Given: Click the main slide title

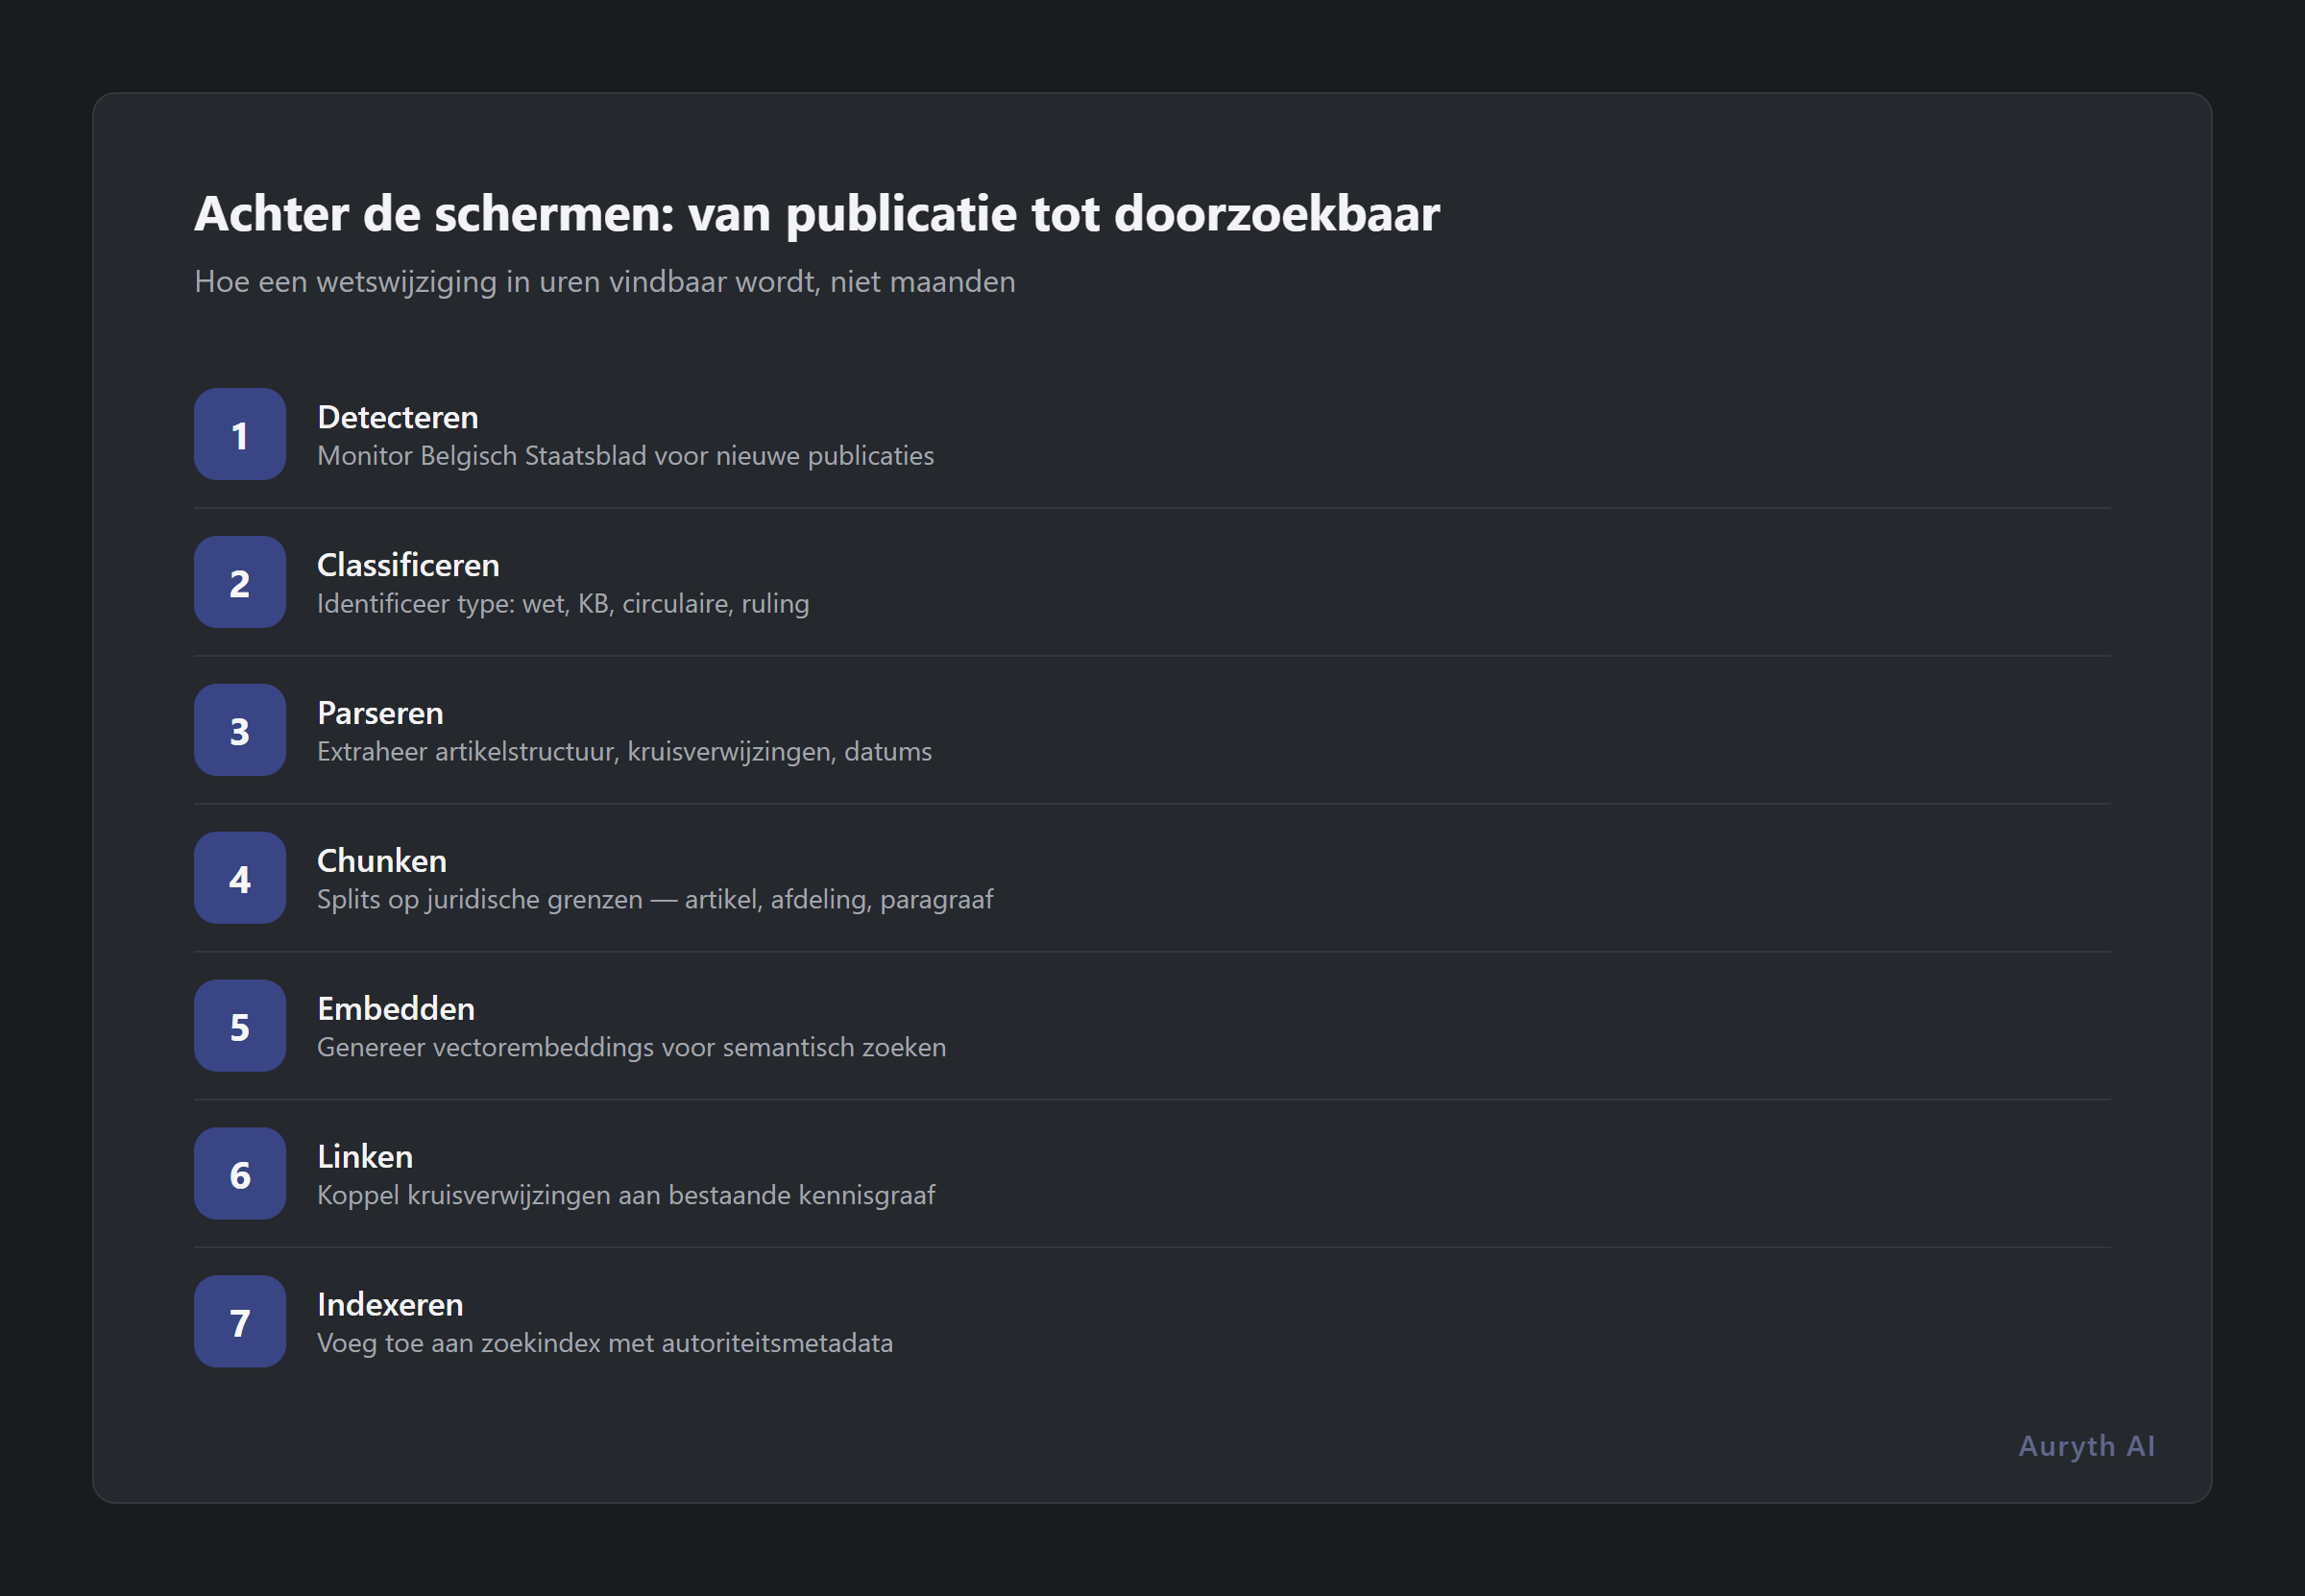Looking at the screenshot, I should (x=817, y=213).
